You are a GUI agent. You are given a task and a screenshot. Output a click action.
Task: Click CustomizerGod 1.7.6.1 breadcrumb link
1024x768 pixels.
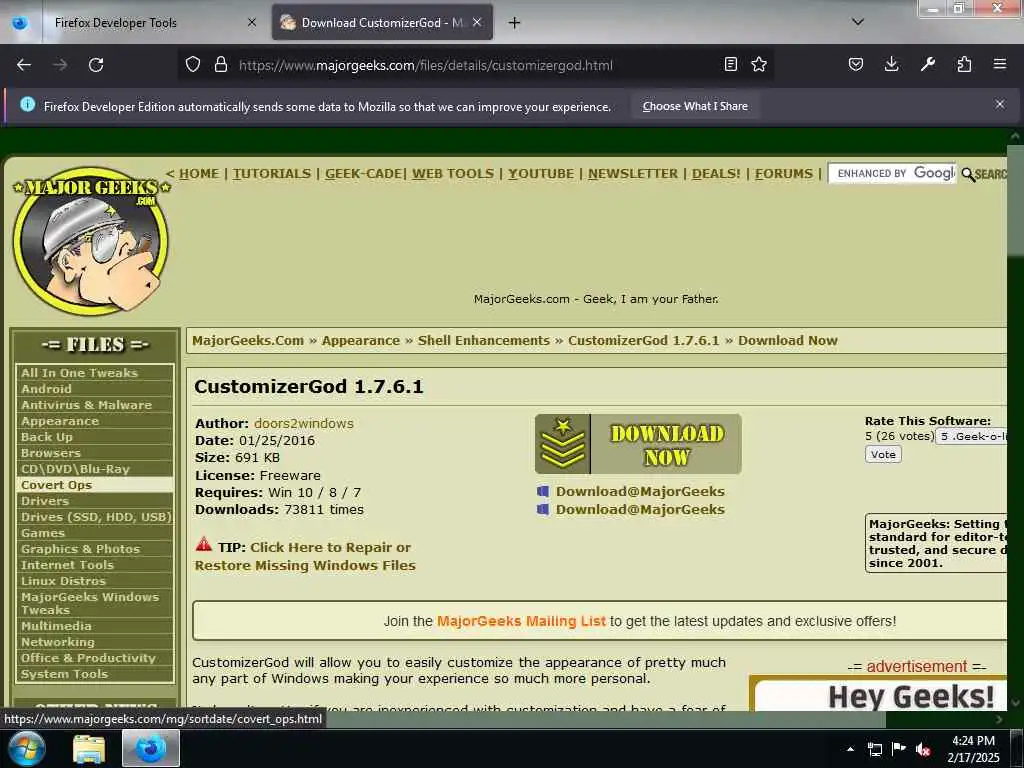click(x=643, y=341)
